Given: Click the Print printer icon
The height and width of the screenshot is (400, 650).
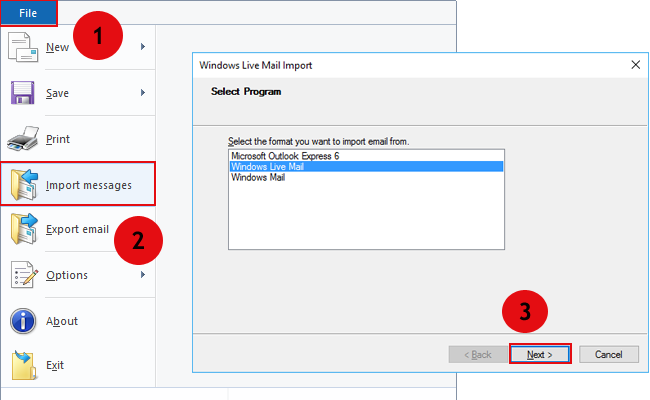Looking at the screenshot, I should pyautogui.click(x=23, y=138).
